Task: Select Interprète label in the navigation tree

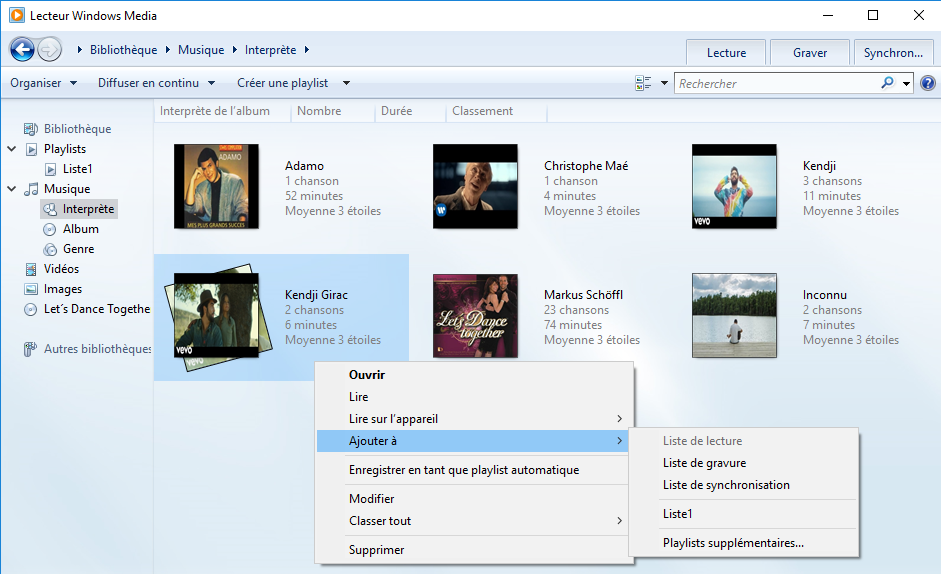Action: click(x=88, y=209)
